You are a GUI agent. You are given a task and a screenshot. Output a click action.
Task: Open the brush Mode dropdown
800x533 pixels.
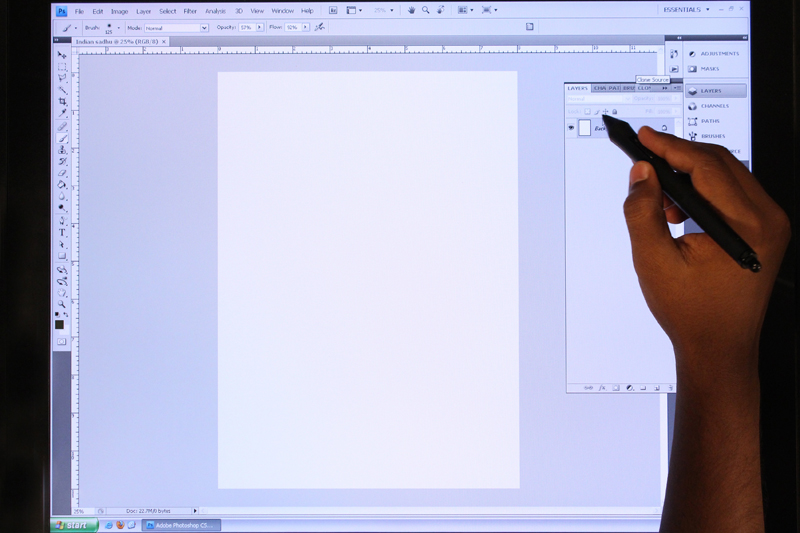(176, 28)
